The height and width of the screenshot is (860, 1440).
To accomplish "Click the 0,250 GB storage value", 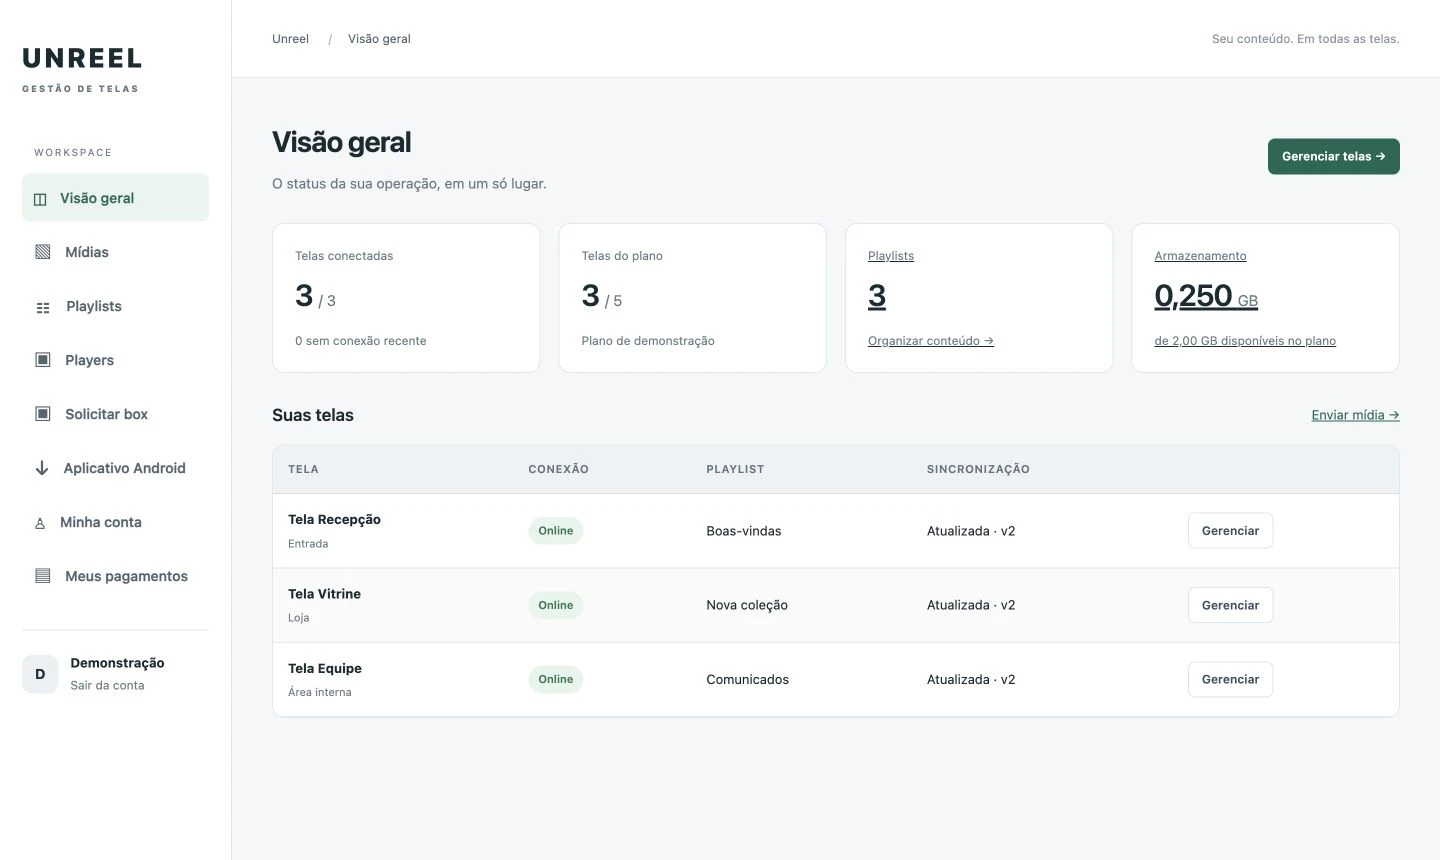I will 1206,296.
